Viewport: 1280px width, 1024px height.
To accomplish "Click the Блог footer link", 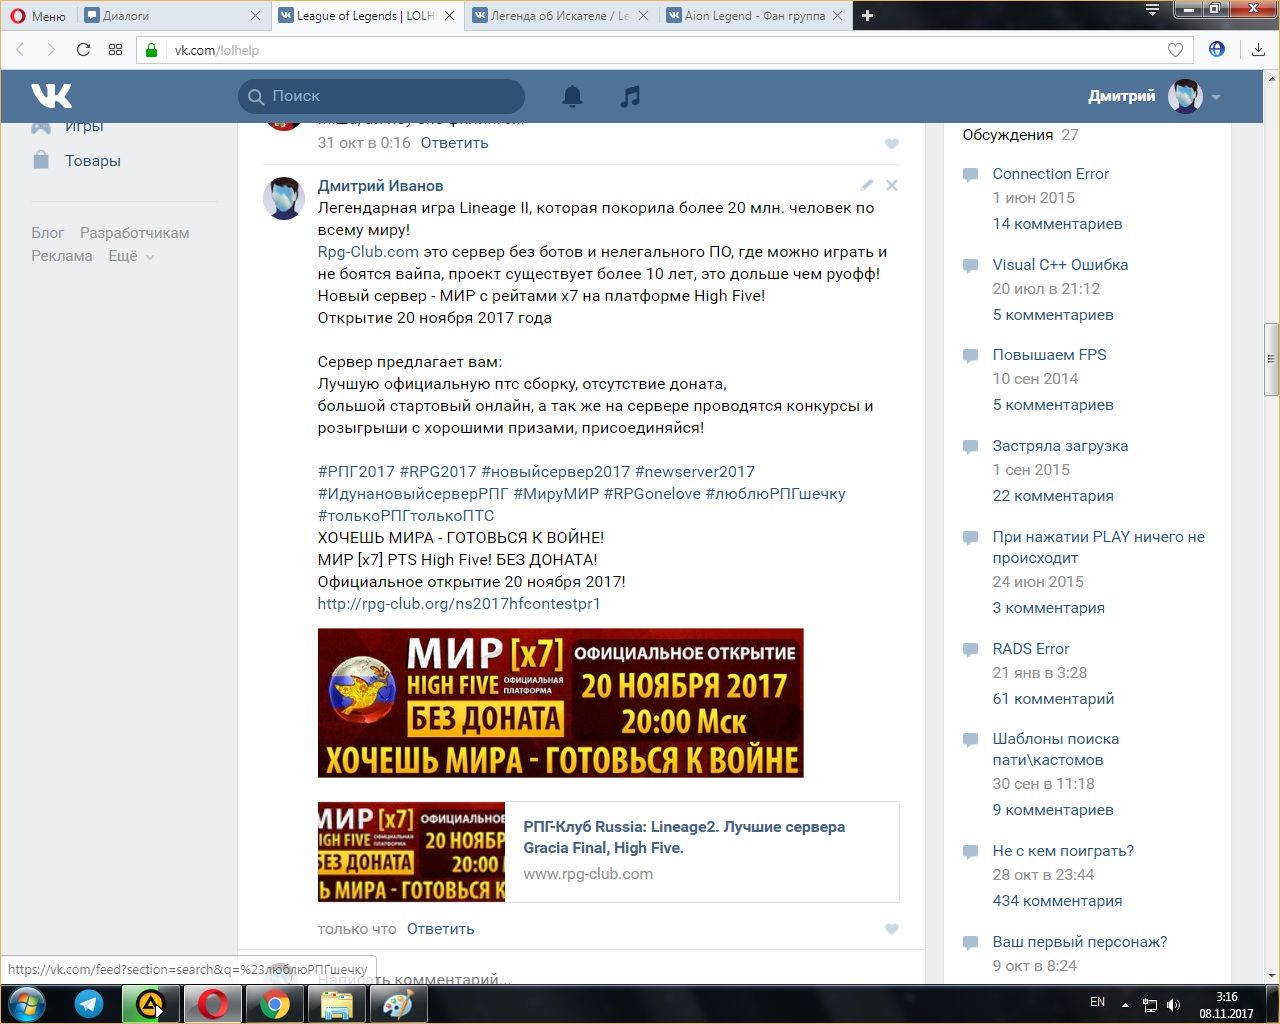I will pyautogui.click(x=47, y=233).
